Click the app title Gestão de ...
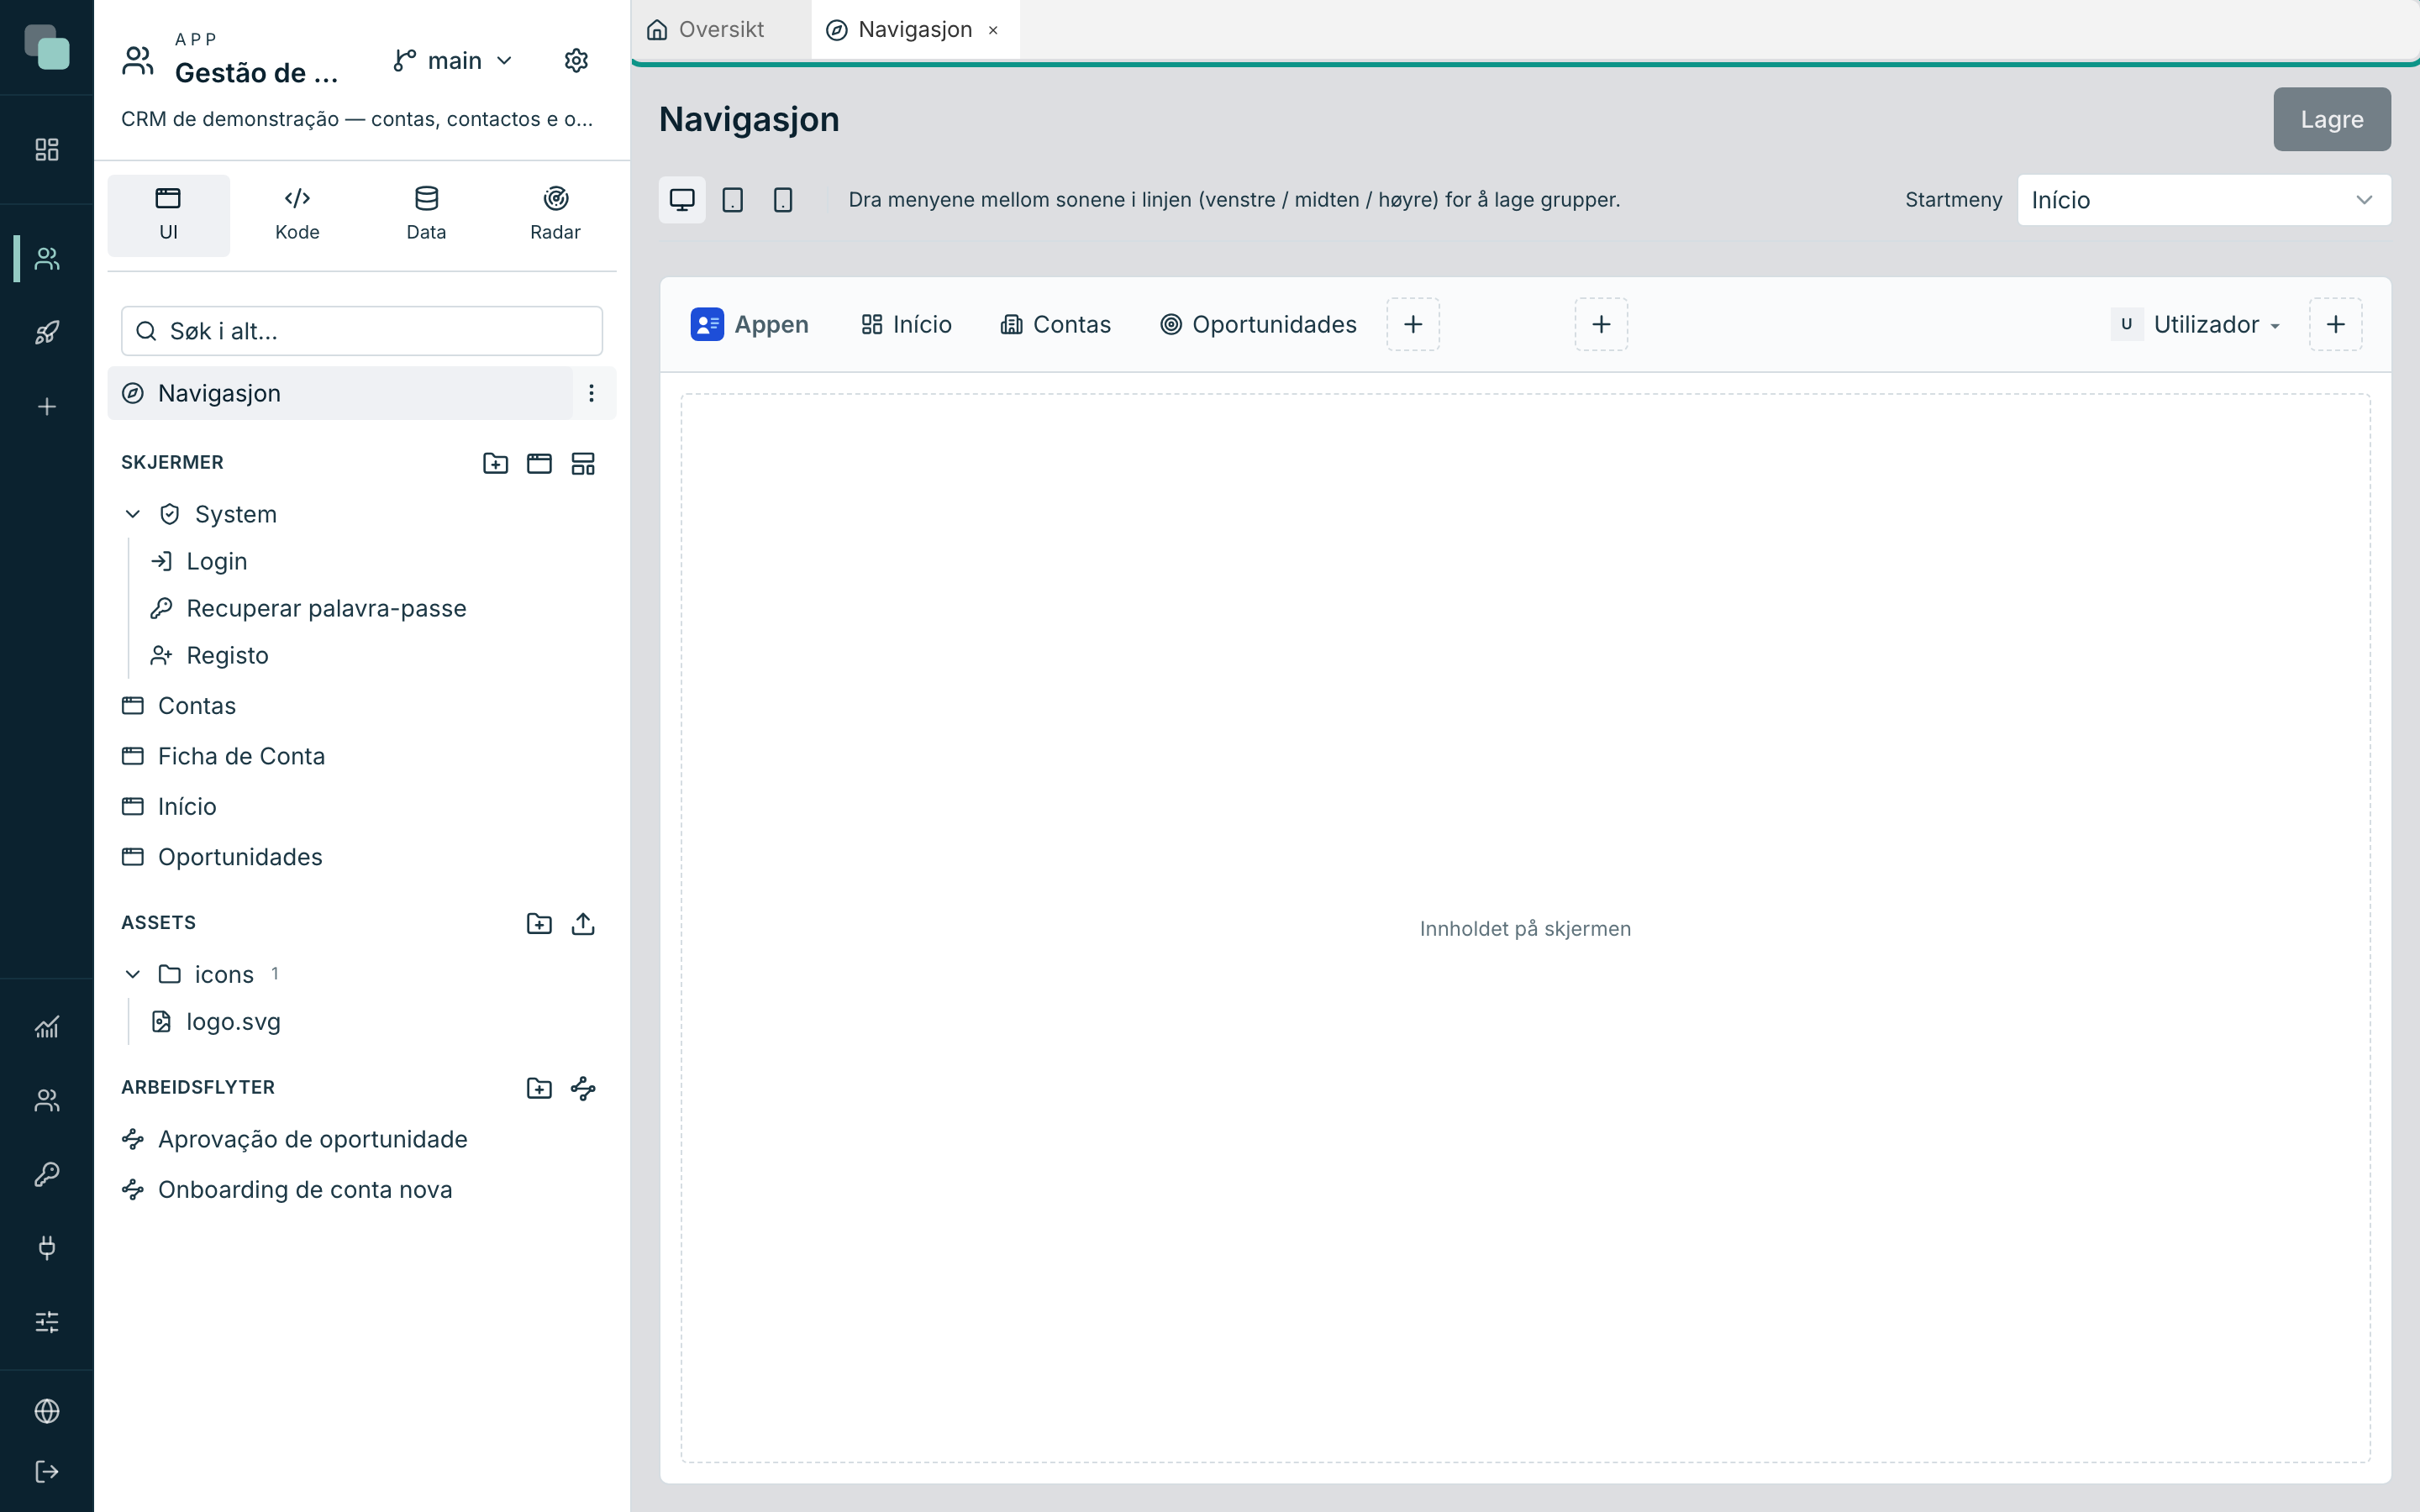The width and height of the screenshot is (2420, 1512). [257, 73]
